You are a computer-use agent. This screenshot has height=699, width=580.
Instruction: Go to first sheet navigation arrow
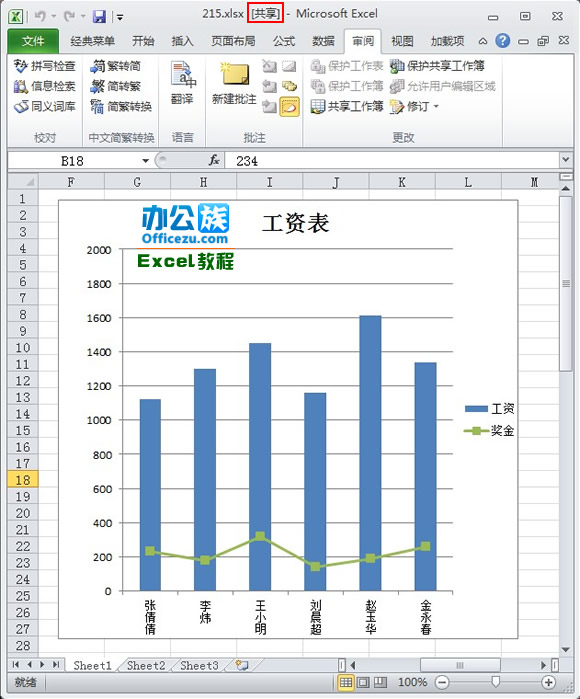(x=16, y=665)
